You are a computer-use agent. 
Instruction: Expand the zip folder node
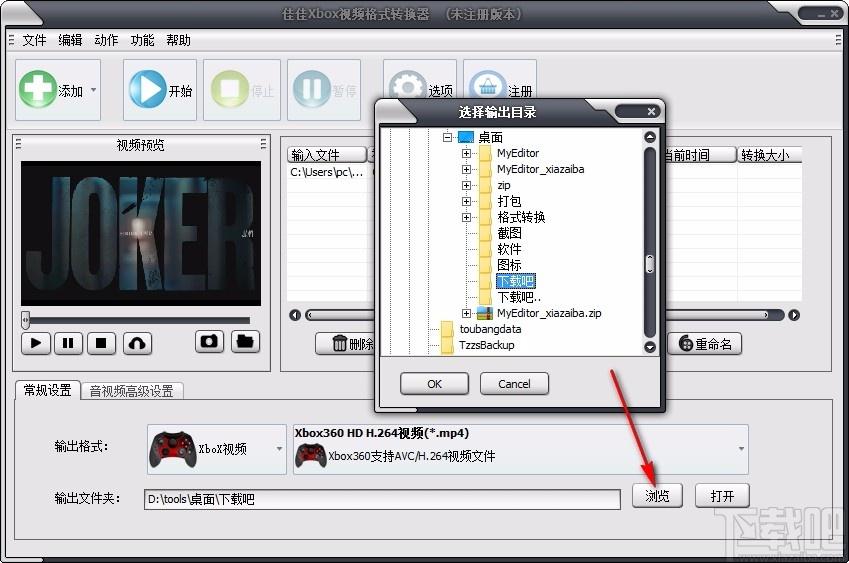[466, 185]
